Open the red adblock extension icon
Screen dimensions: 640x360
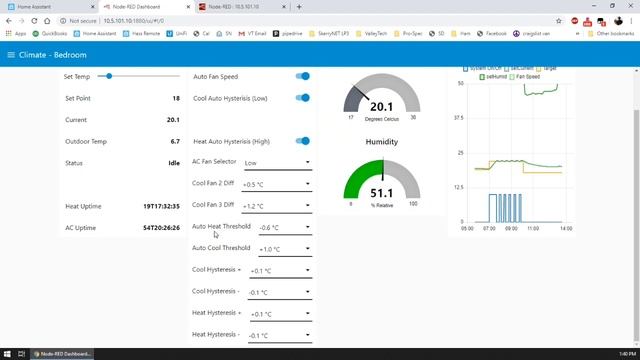click(x=575, y=21)
